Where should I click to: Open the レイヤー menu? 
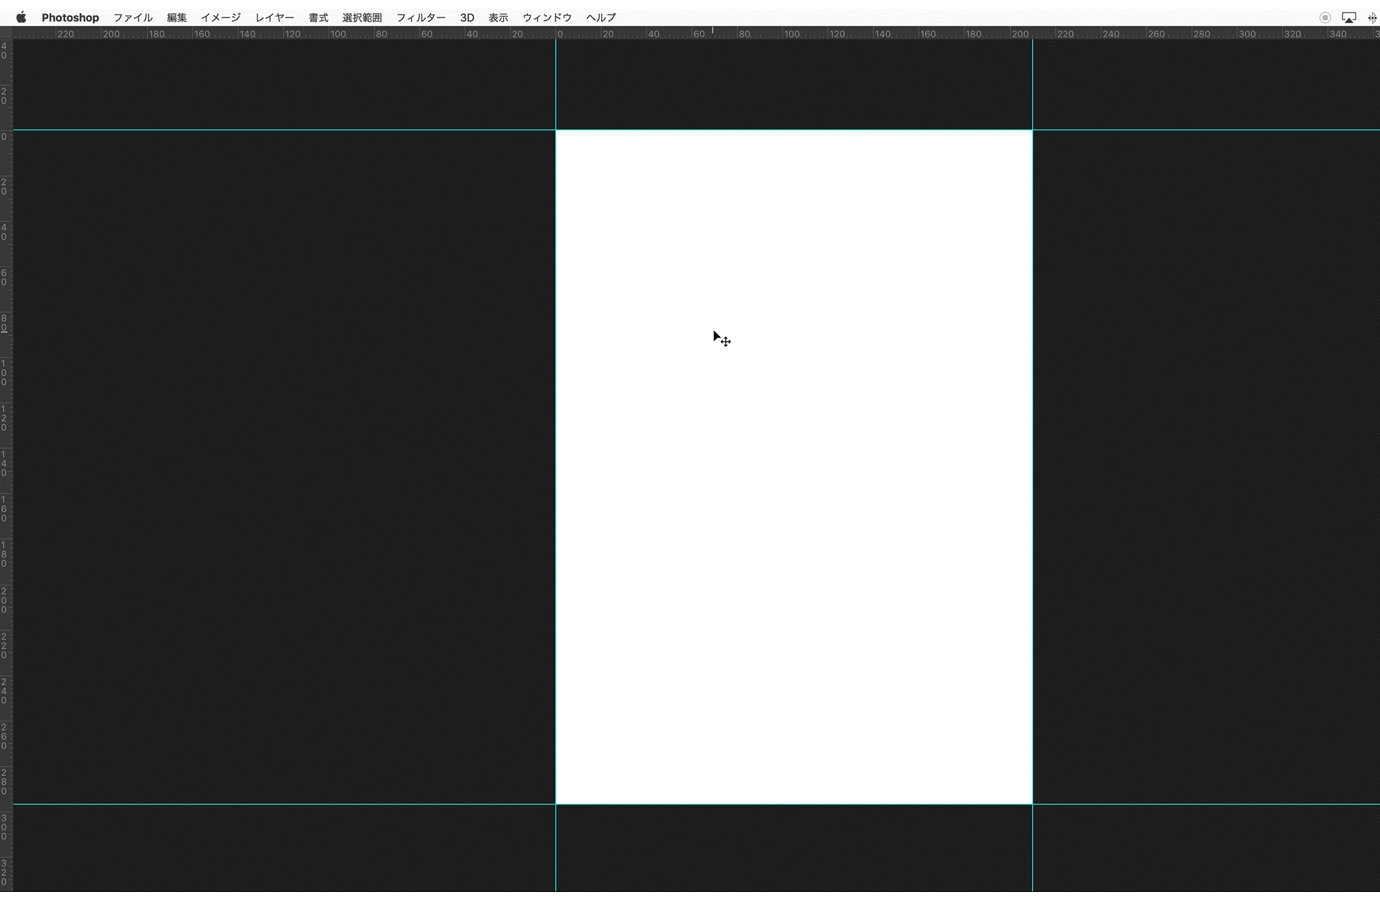click(275, 17)
